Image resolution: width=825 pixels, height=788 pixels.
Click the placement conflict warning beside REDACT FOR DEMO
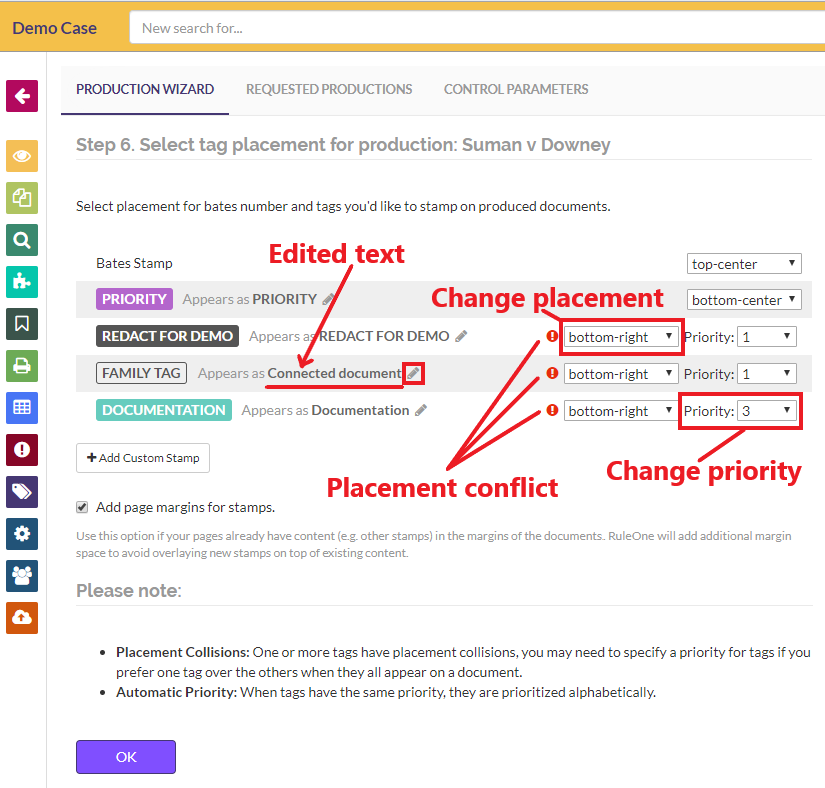coord(551,336)
